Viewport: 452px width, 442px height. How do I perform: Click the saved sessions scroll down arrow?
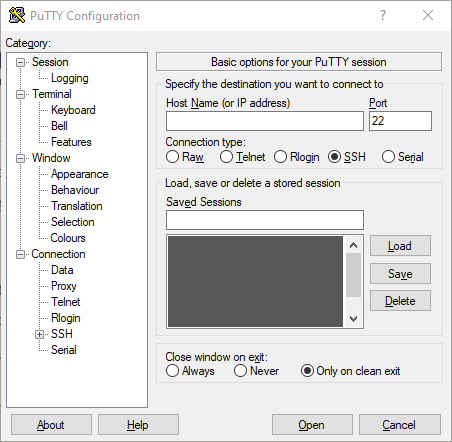pos(354,319)
